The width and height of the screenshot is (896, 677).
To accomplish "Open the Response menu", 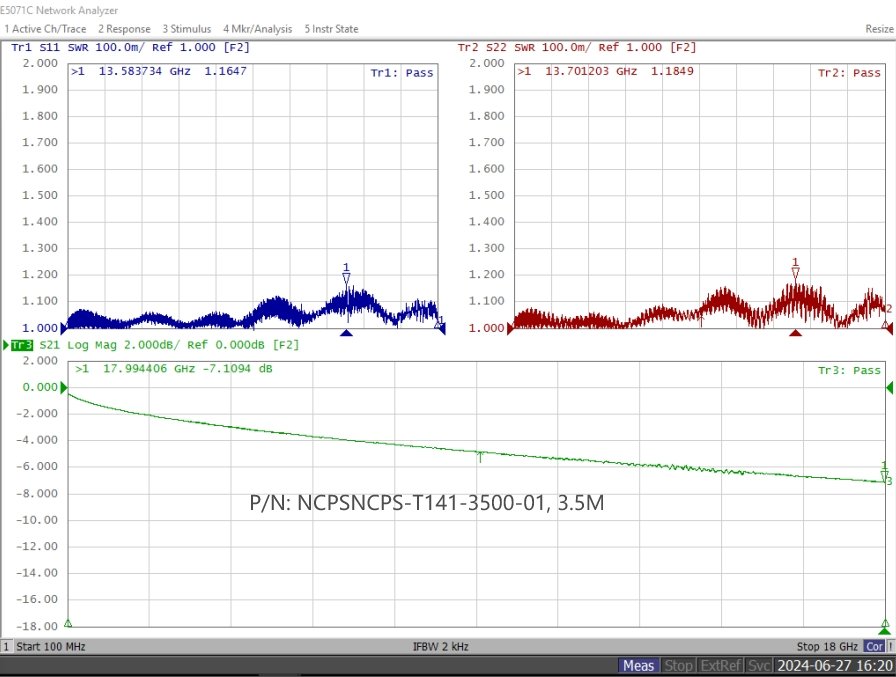I will pos(124,29).
